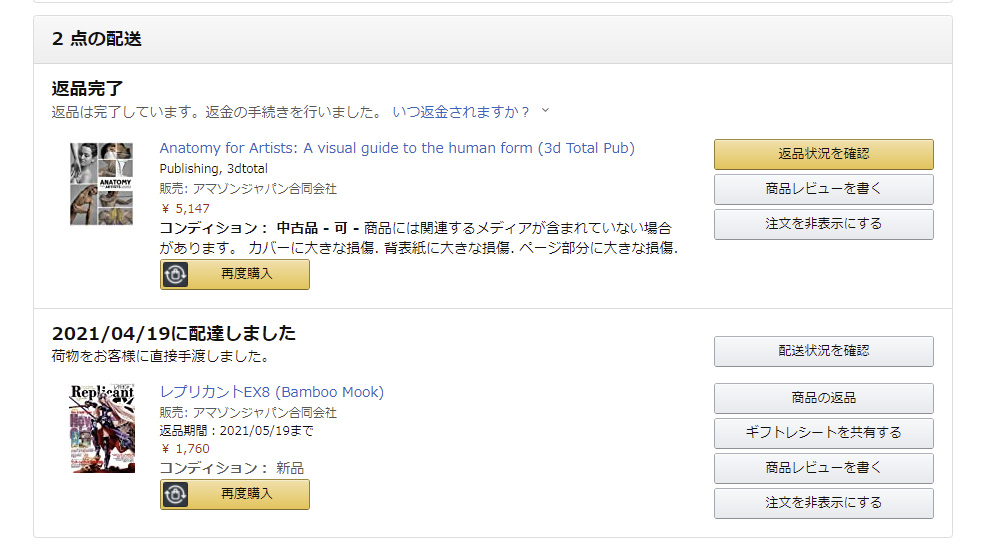Click the buy-again cart icon for レプリカントEX8
The height and width of the screenshot is (553, 981).
(176, 494)
